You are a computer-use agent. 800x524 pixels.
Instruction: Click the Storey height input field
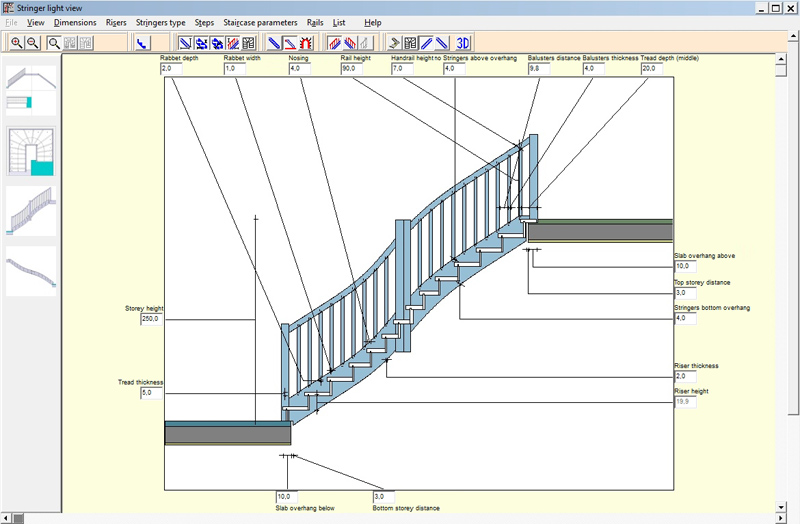pyautogui.click(x=152, y=320)
